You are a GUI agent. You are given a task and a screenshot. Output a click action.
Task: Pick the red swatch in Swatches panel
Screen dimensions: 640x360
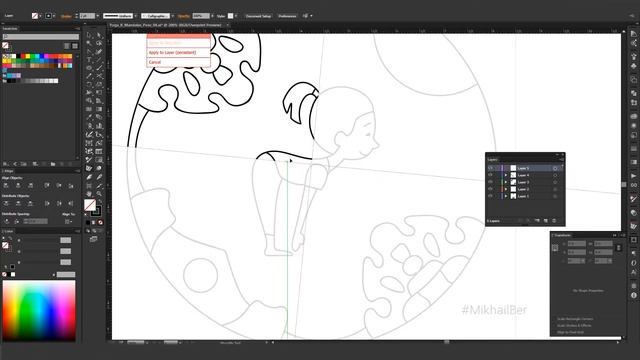click(x=23, y=56)
